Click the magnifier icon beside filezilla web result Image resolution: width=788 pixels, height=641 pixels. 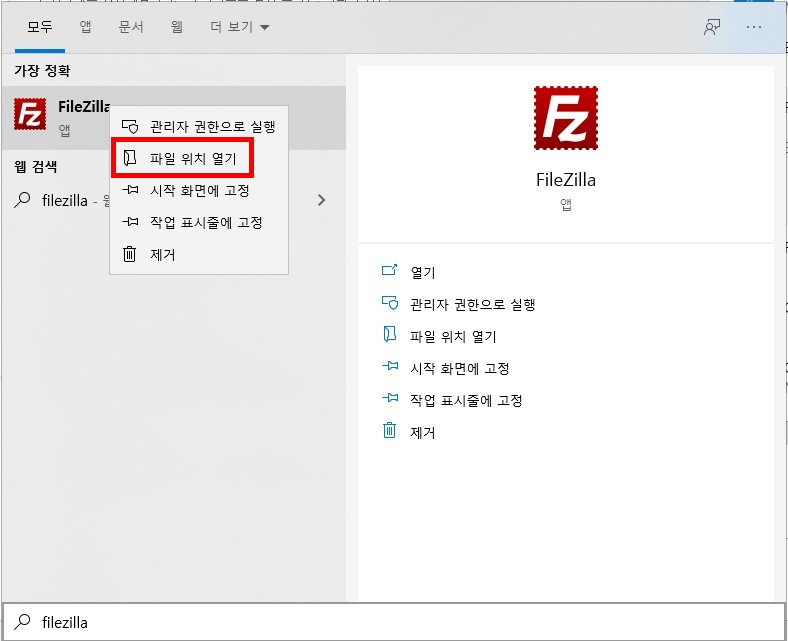pyautogui.click(x=22, y=200)
